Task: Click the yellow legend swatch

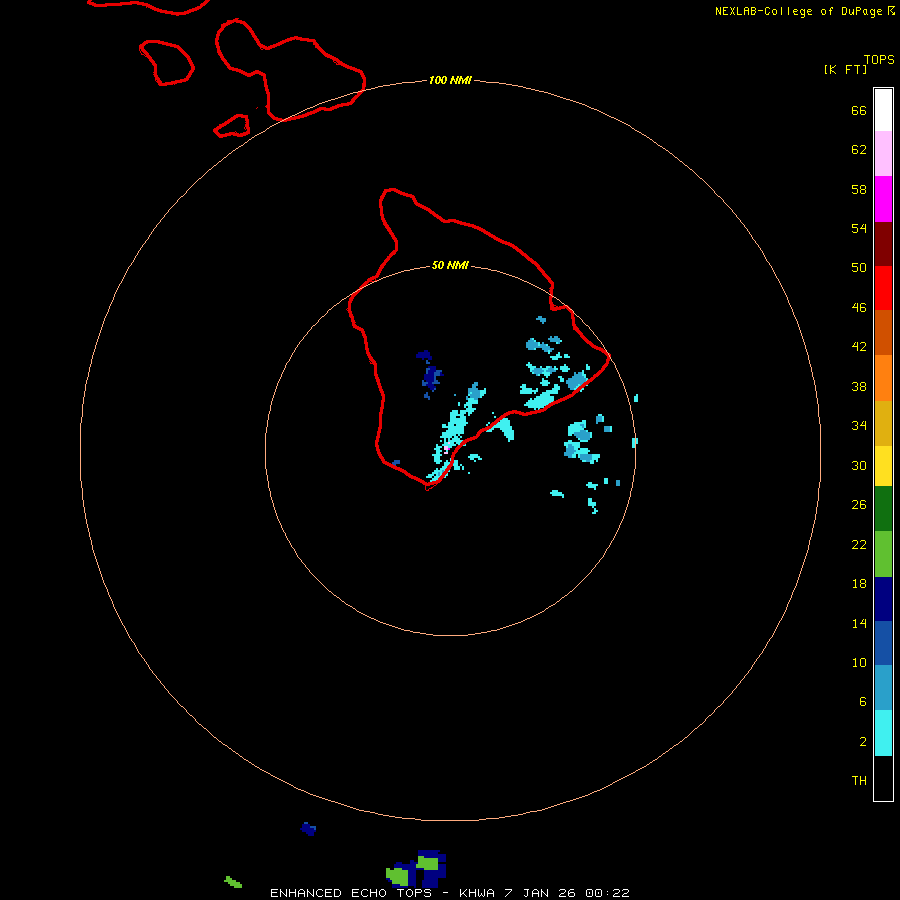Action: (x=883, y=466)
